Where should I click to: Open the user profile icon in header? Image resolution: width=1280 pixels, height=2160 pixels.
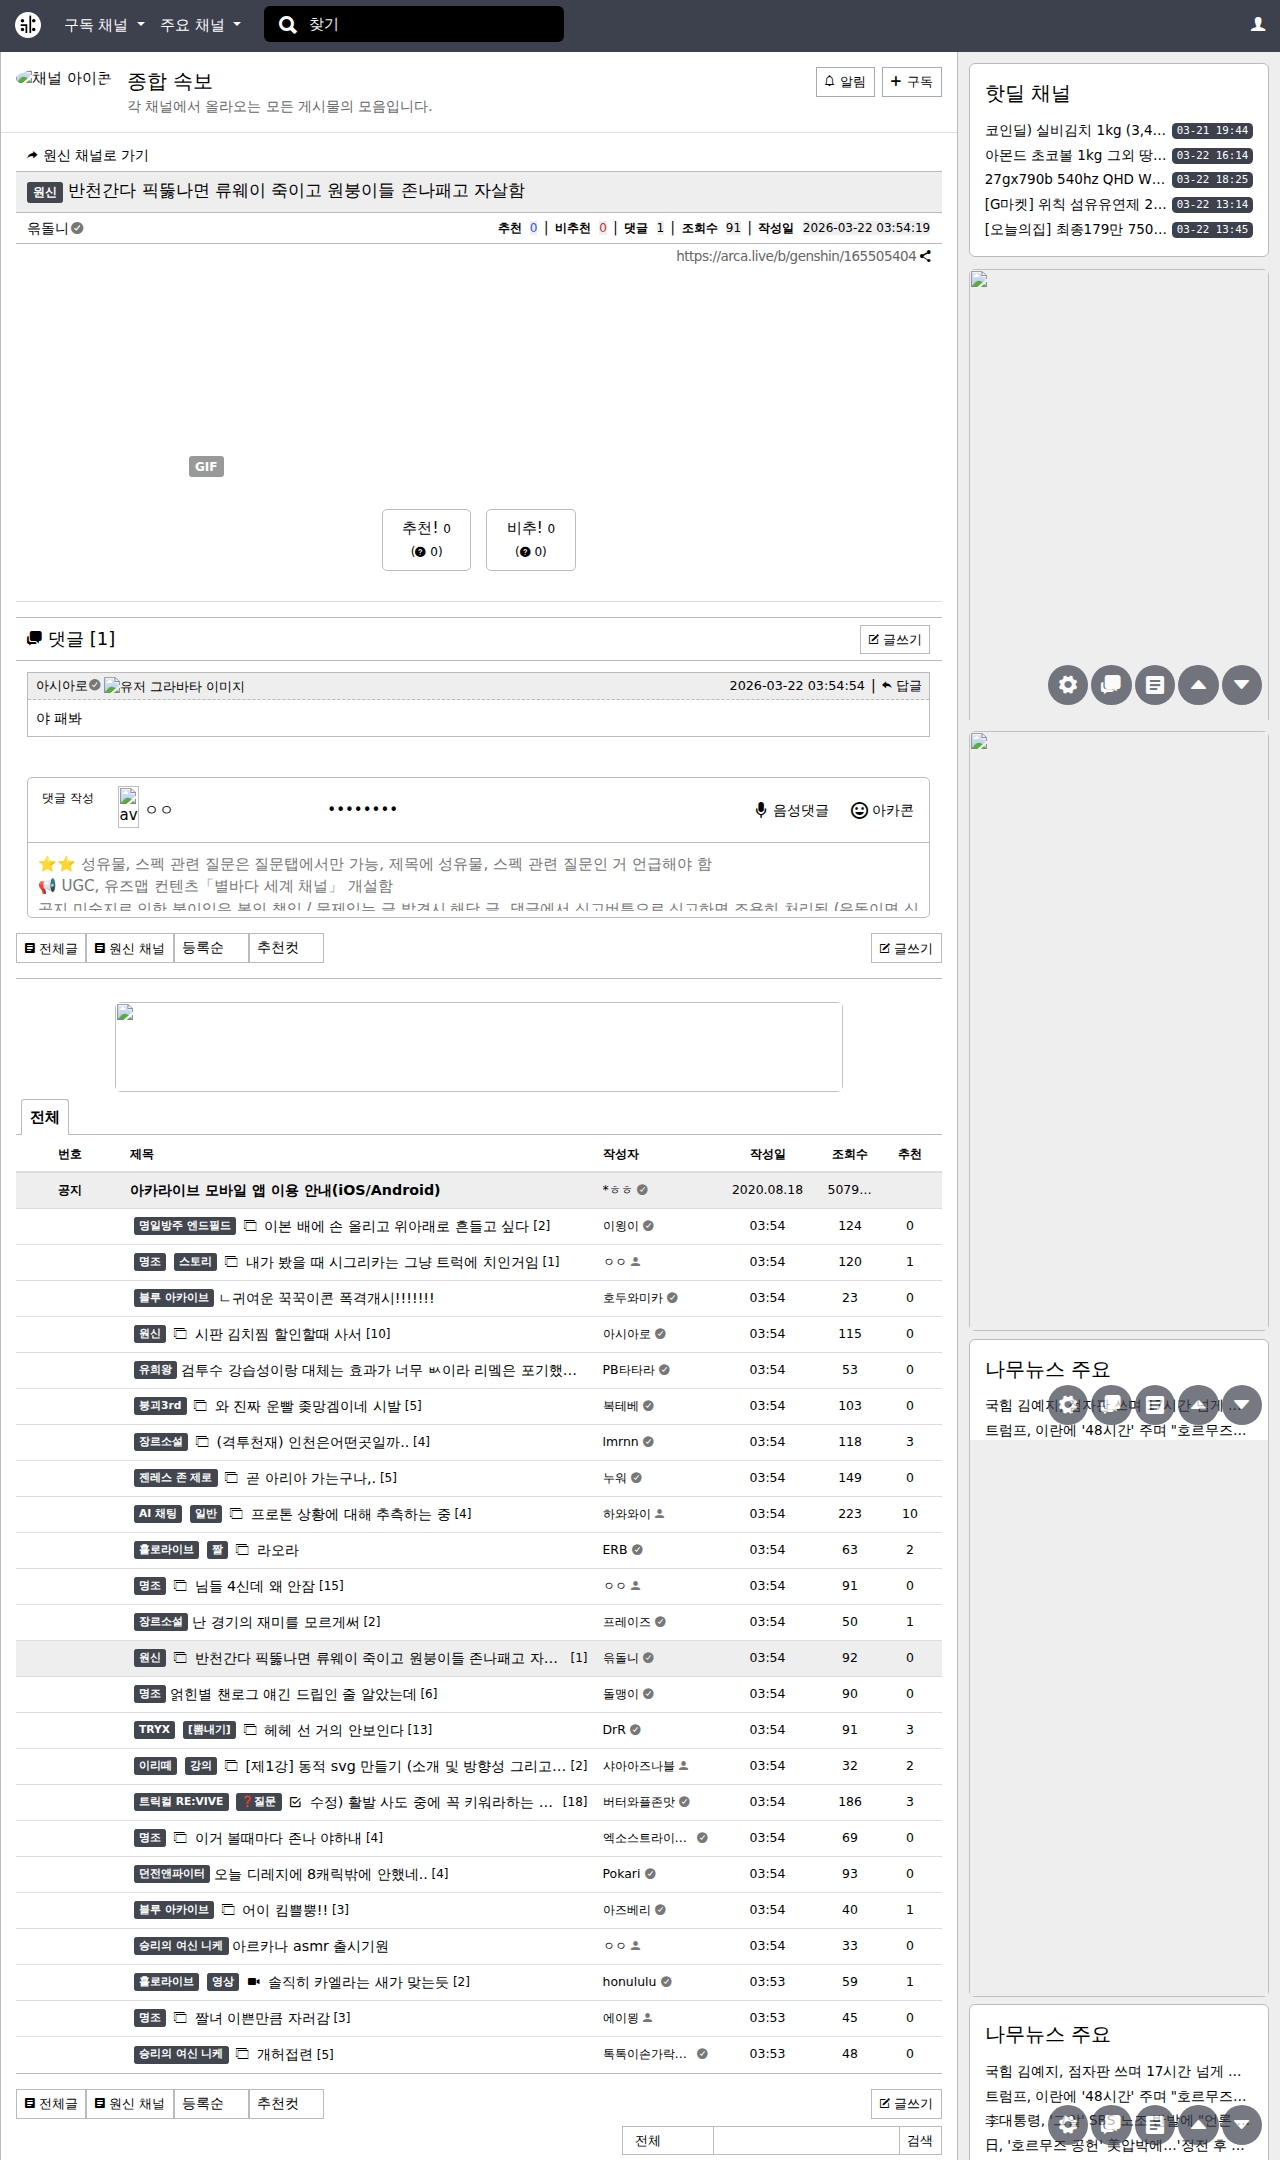pos(1257,25)
